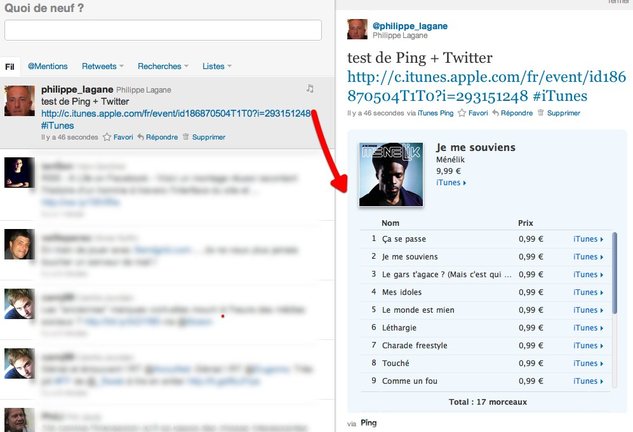The width and height of the screenshot is (633, 432).
Task: Click the Supprimer trash in the timeline tweet
Action: coord(206,136)
